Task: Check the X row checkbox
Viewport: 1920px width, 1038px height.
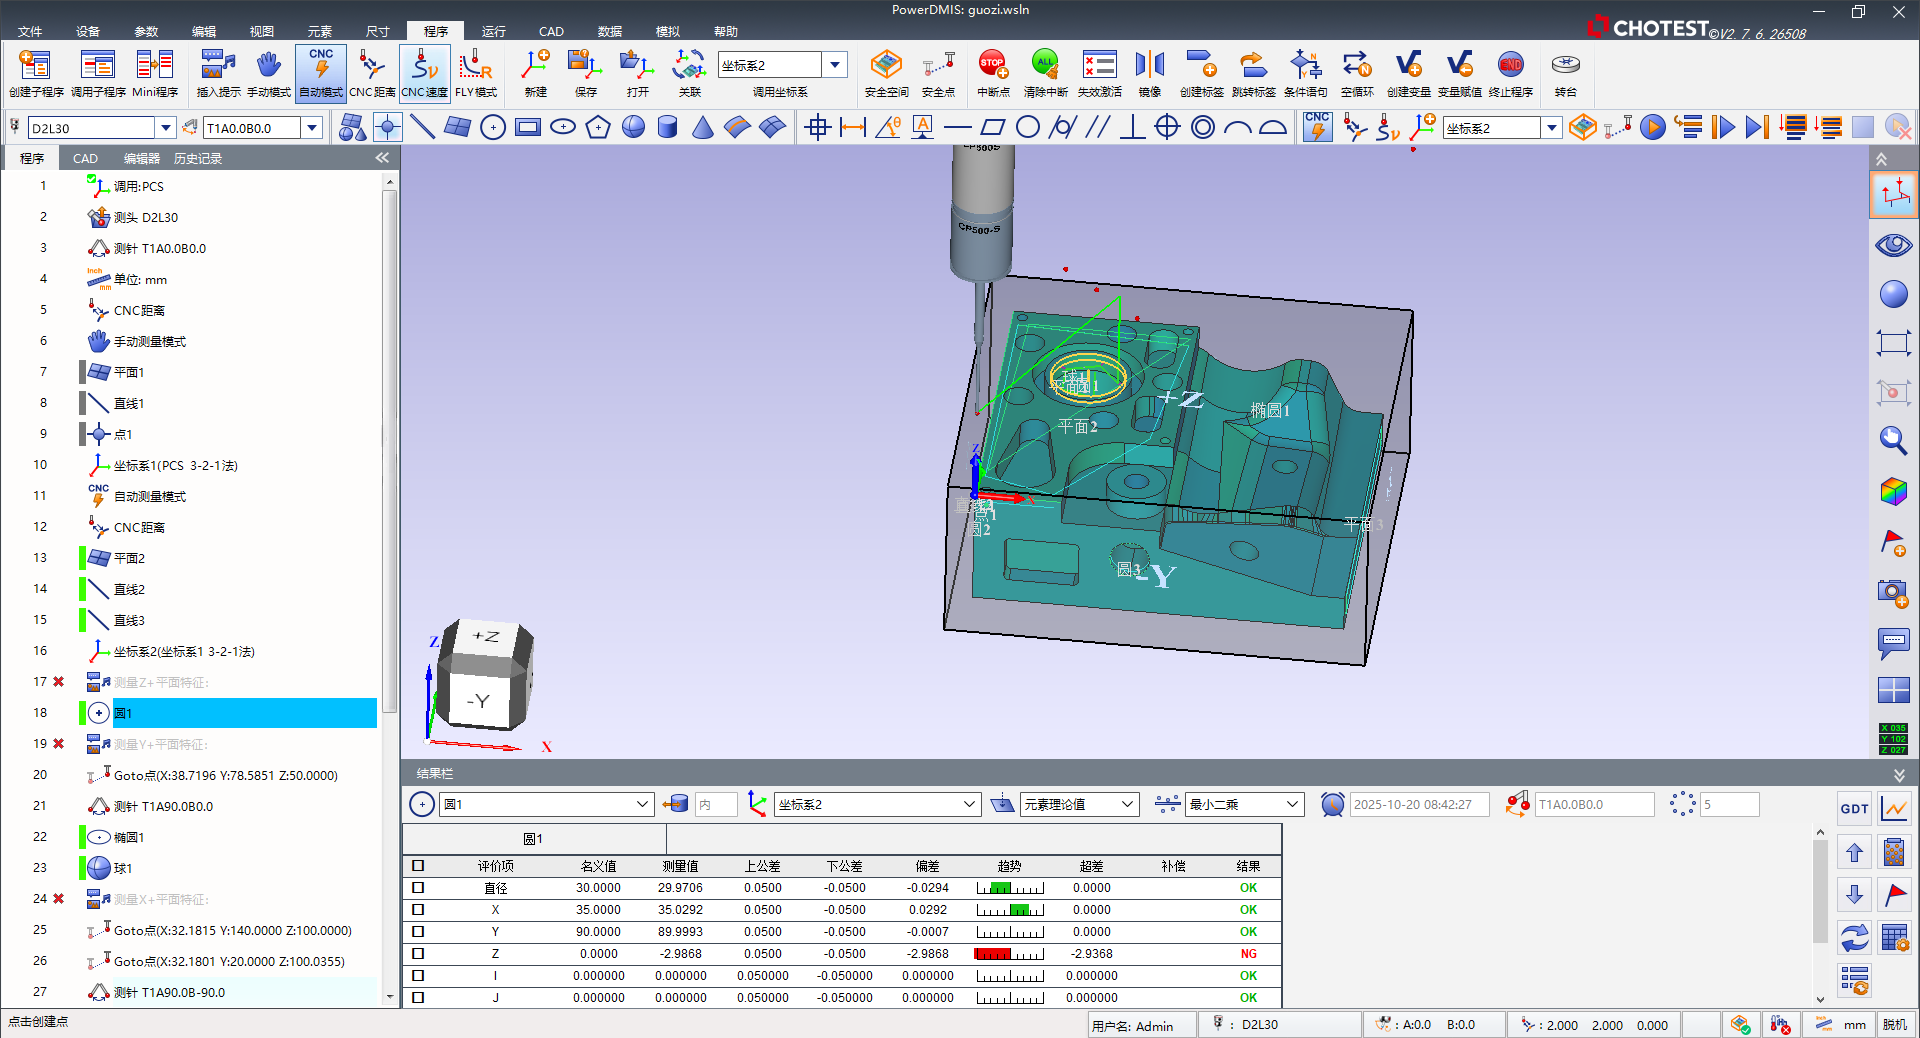Action: pyautogui.click(x=418, y=910)
